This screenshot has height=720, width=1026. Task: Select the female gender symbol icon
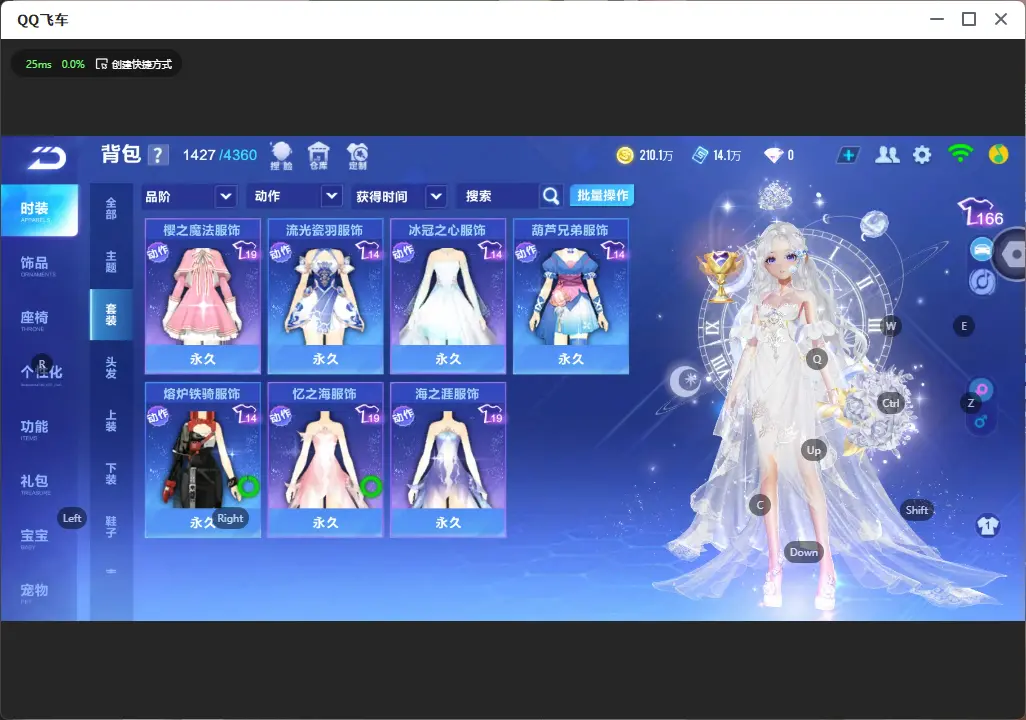[x=982, y=390]
